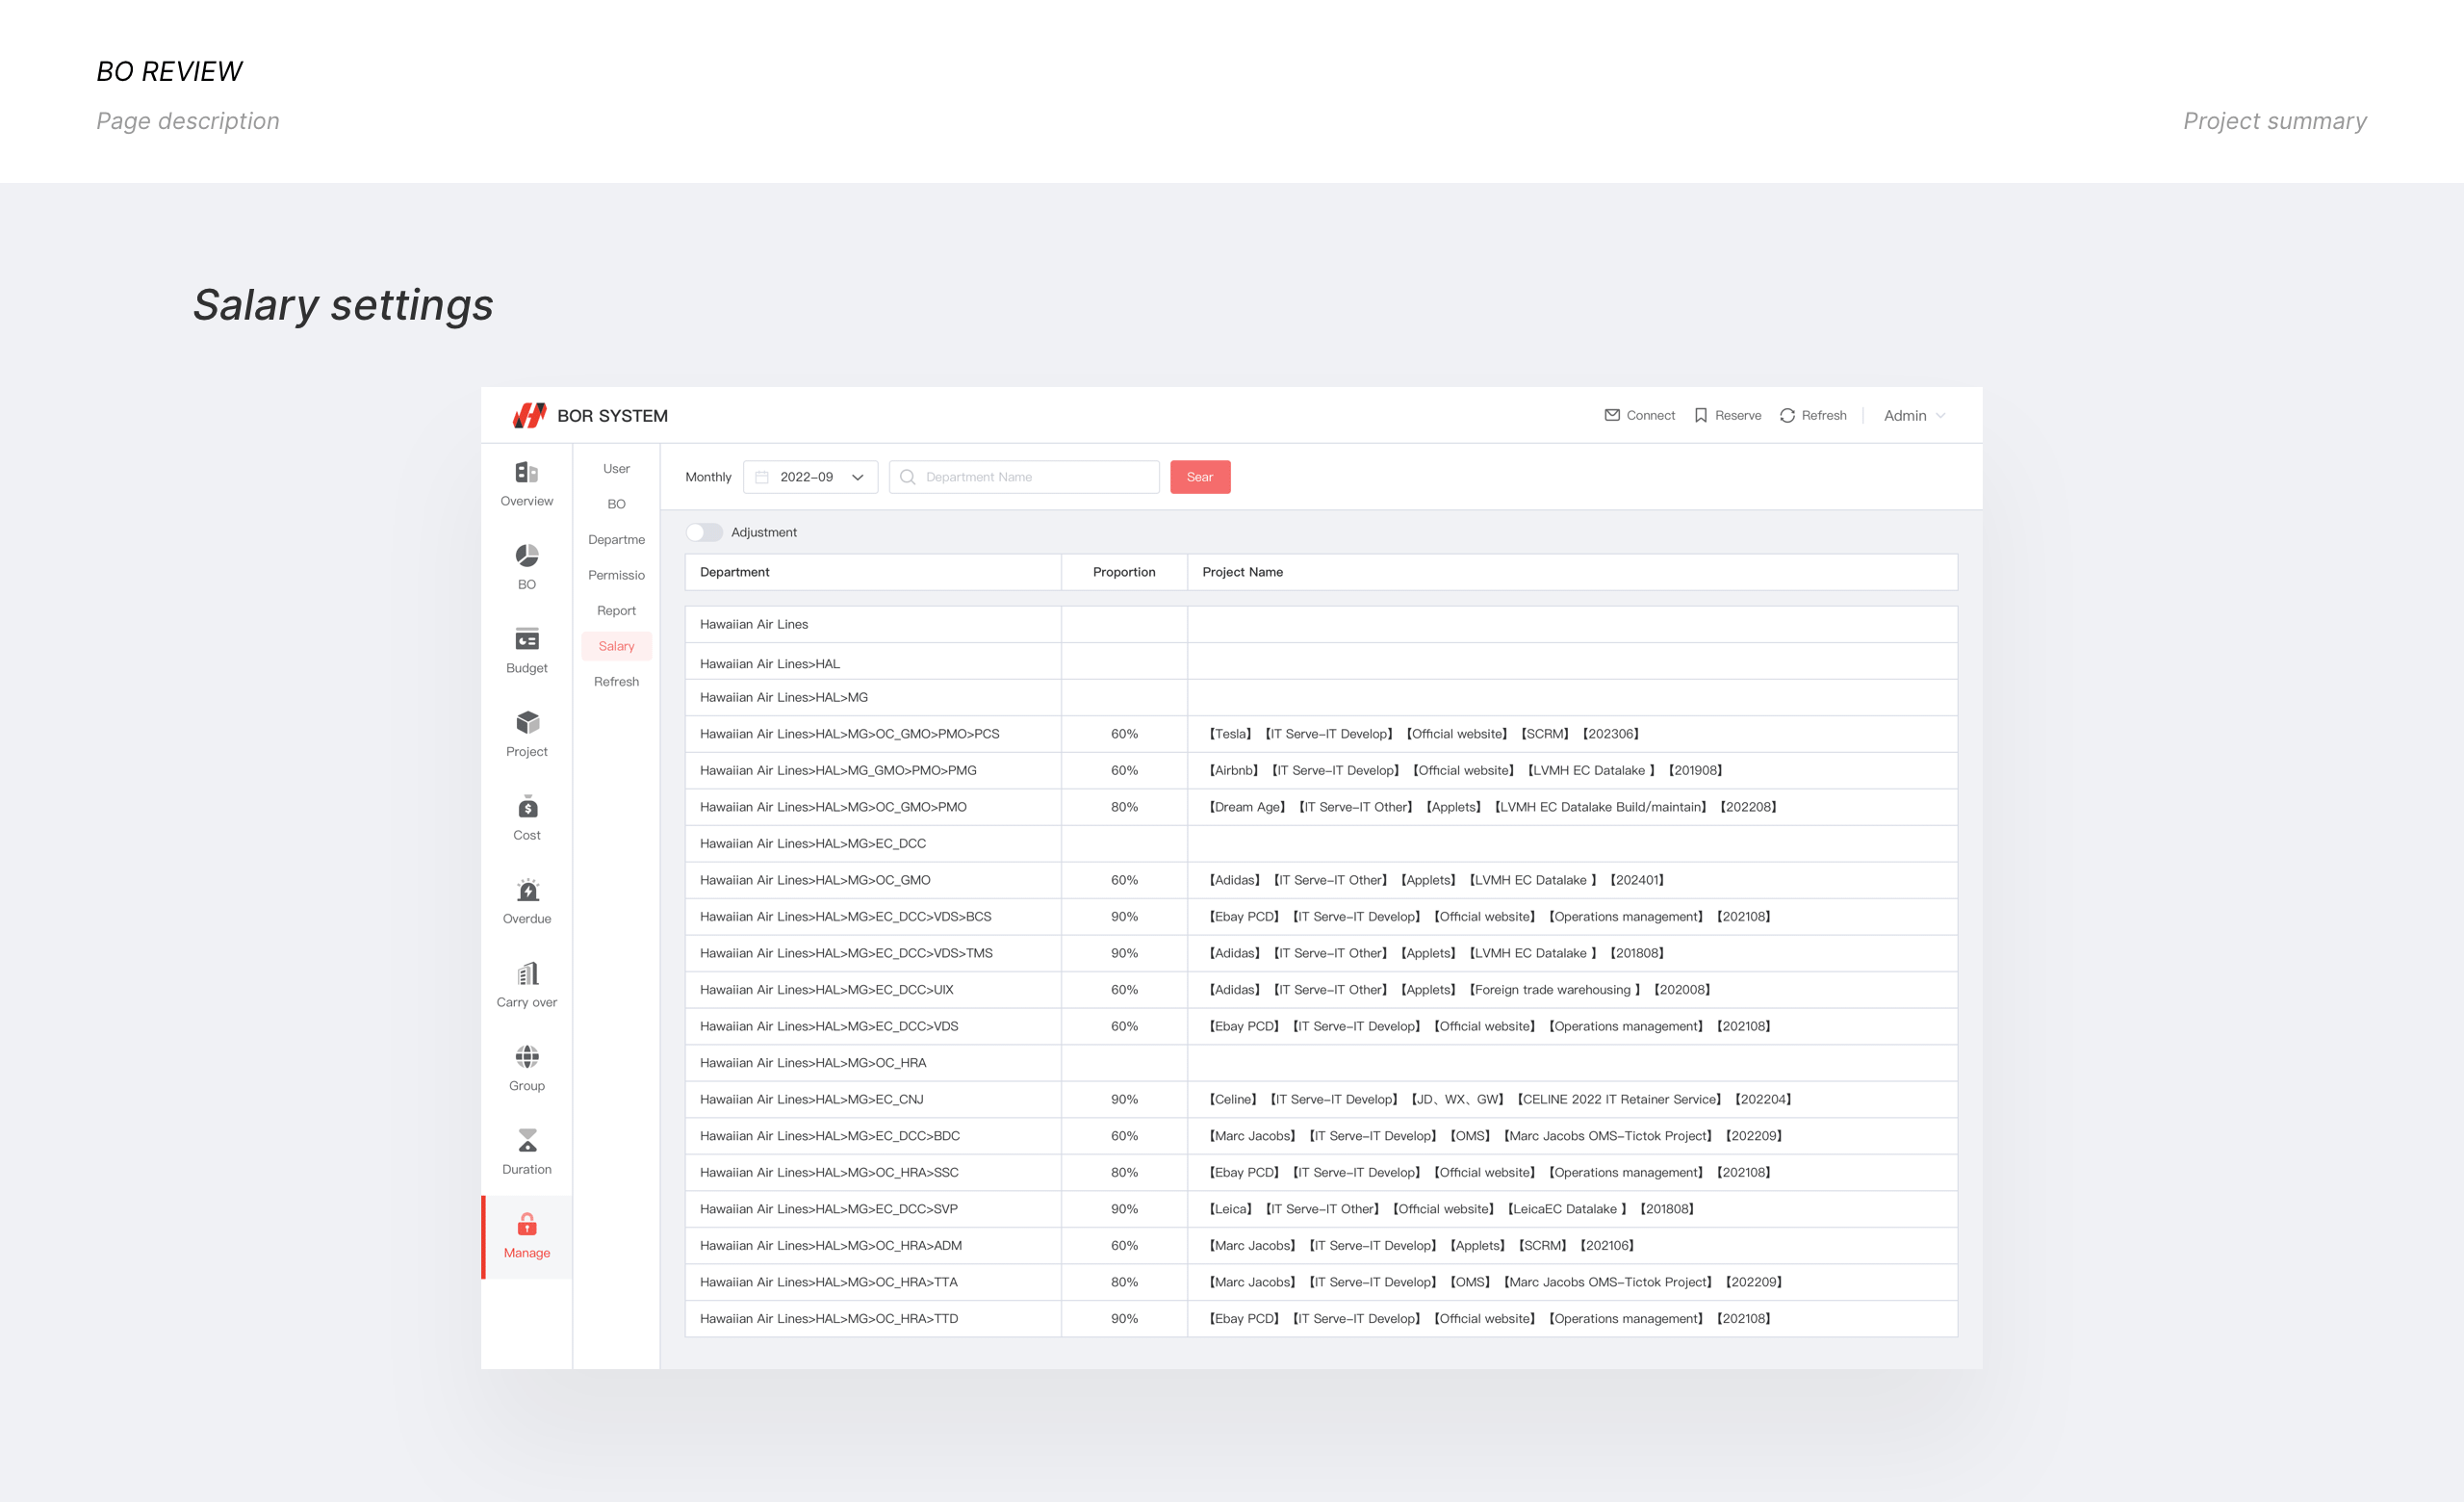
Task: Click the magnifier icon in Department Name field
Action: coord(908,477)
